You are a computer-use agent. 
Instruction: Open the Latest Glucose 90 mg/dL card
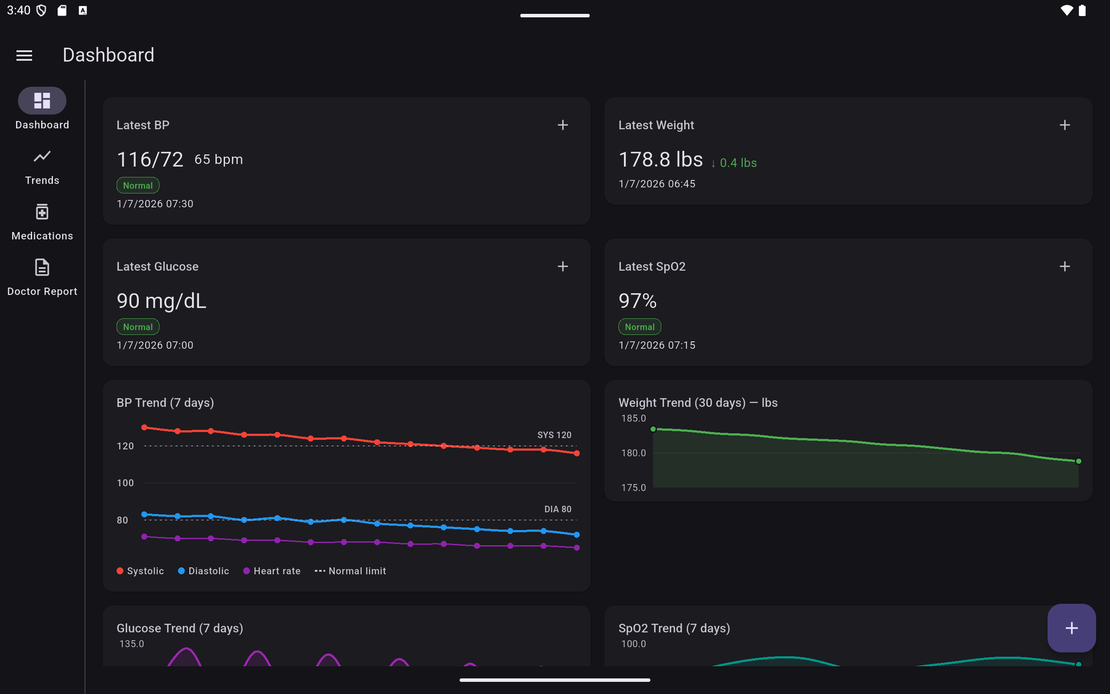346,302
